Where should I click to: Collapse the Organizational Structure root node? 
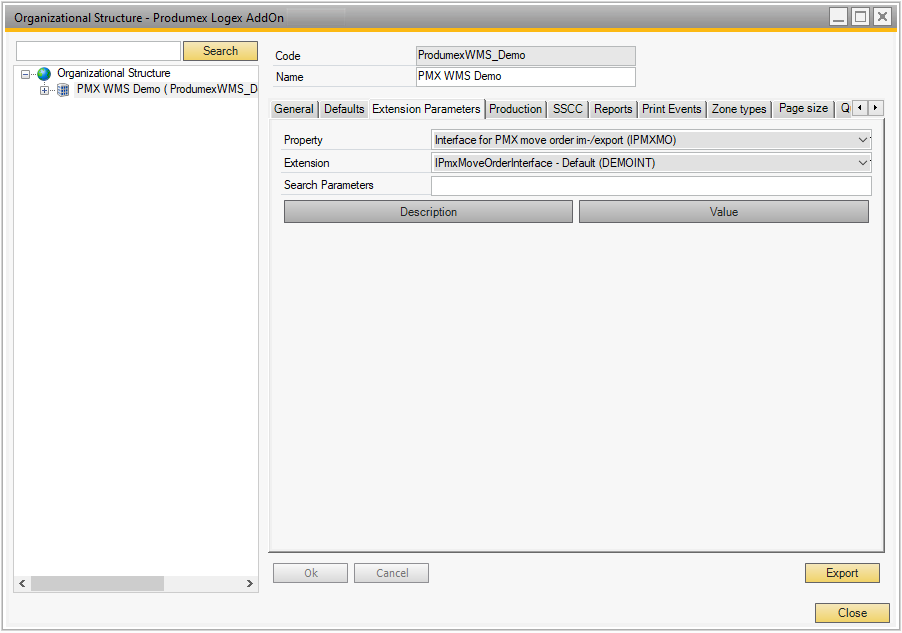coord(25,74)
